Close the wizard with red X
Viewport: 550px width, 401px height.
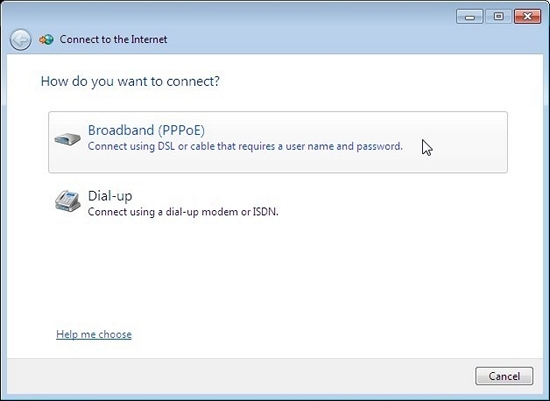pyautogui.click(x=527, y=16)
